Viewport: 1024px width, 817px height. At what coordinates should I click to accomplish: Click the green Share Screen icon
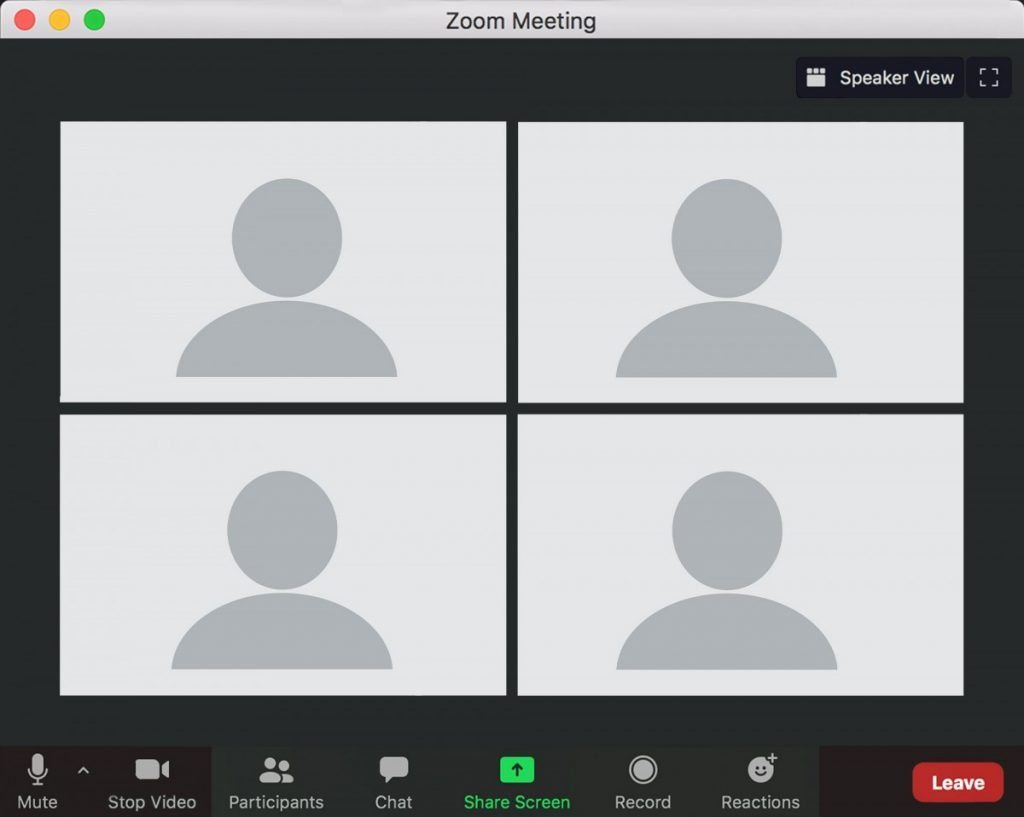[x=516, y=769]
